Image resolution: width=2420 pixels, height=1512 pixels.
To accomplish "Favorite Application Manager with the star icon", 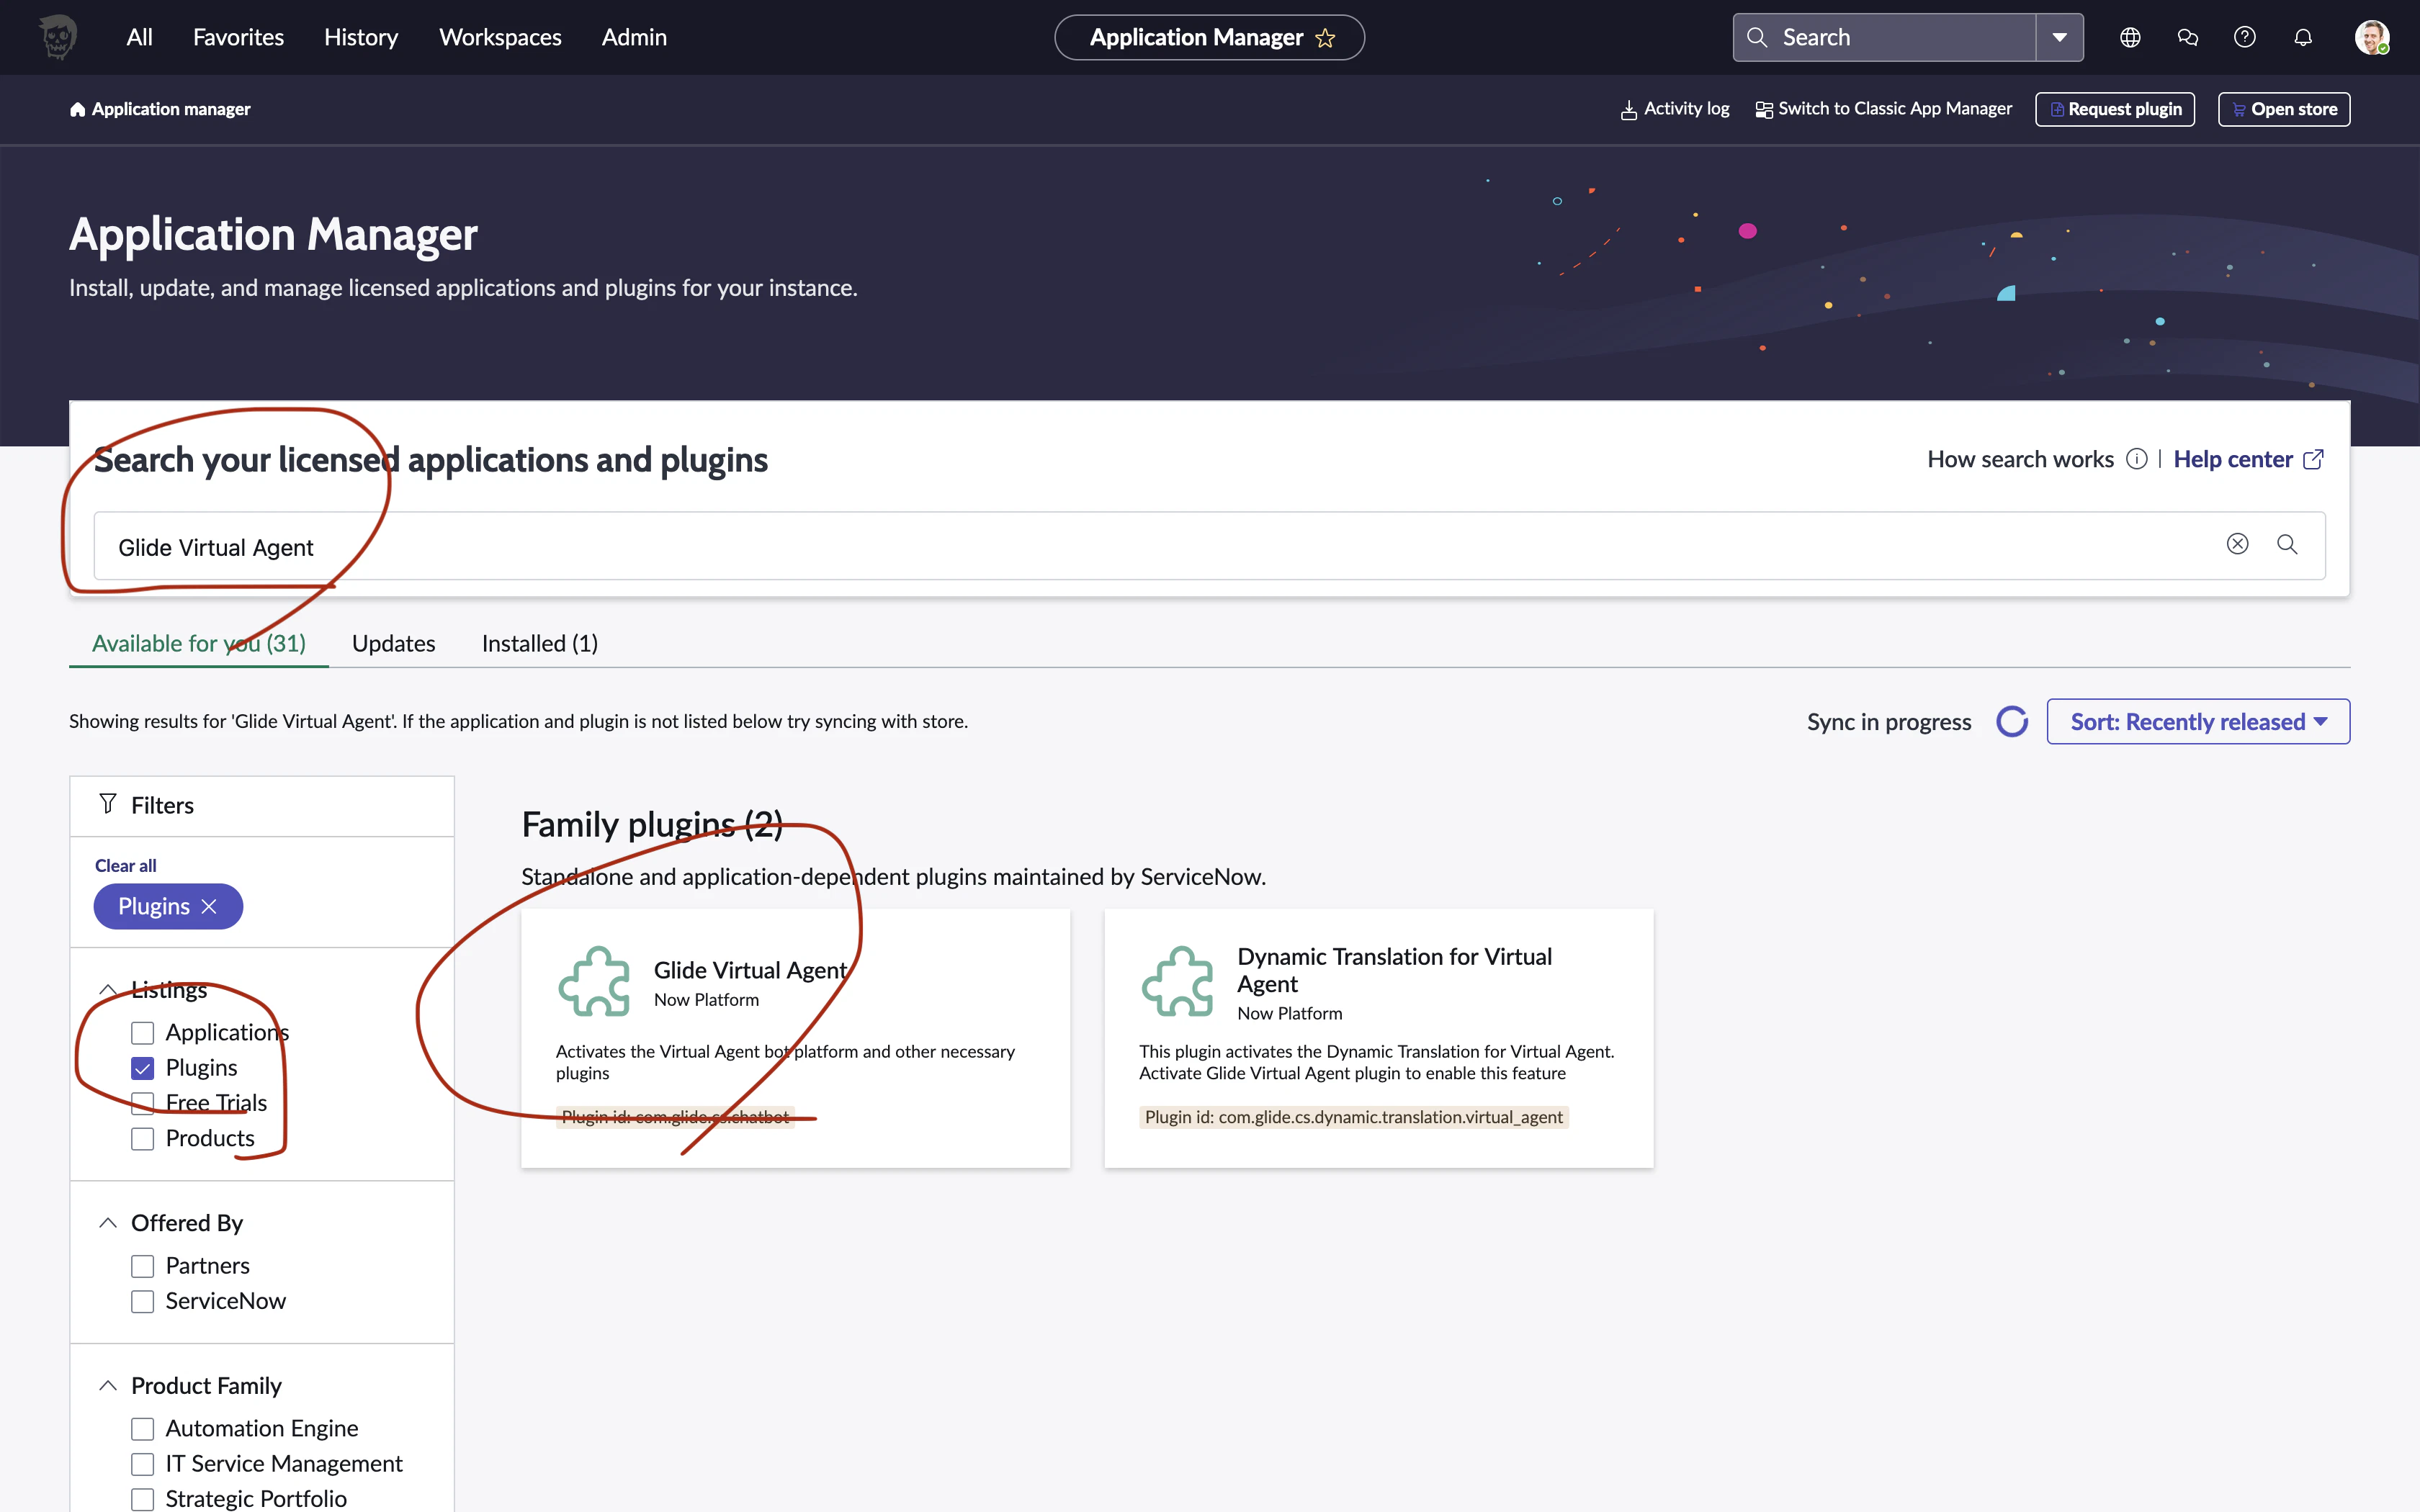I will coord(1325,38).
